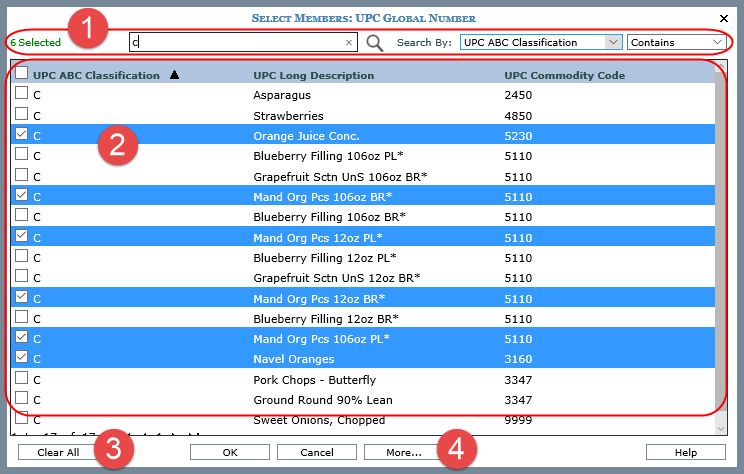Screen dimensions: 744x474
Task: Open the UPC ABC Classification dropdown
Action: (x=613, y=43)
